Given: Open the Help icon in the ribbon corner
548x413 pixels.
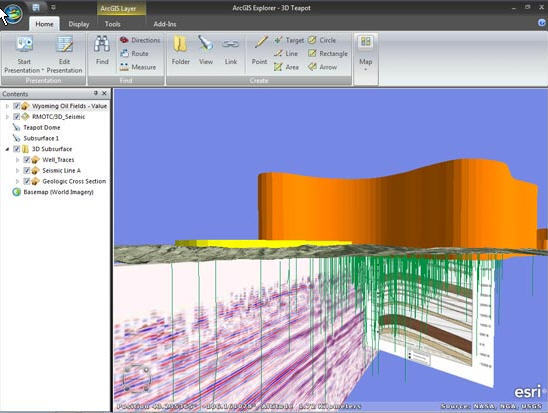Looking at the screenshot, I should pos(542,23).
